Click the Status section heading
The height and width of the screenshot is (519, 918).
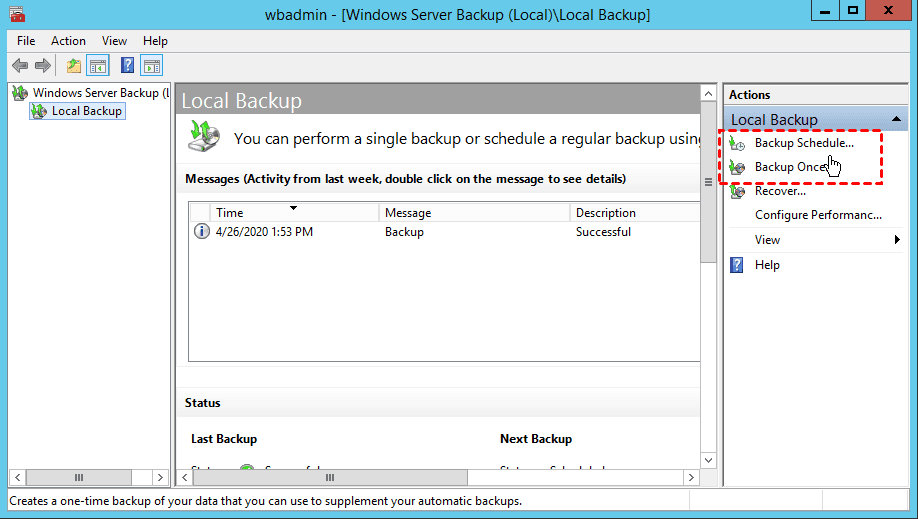click(203, 403)
